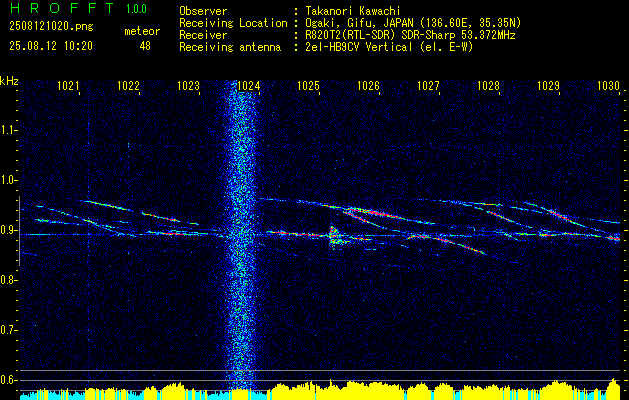Image resolution: width=629 pixels, height=400 pixels.
Task: Click the timestamp 25.08.12 10:20
Action: click(51, 46)
